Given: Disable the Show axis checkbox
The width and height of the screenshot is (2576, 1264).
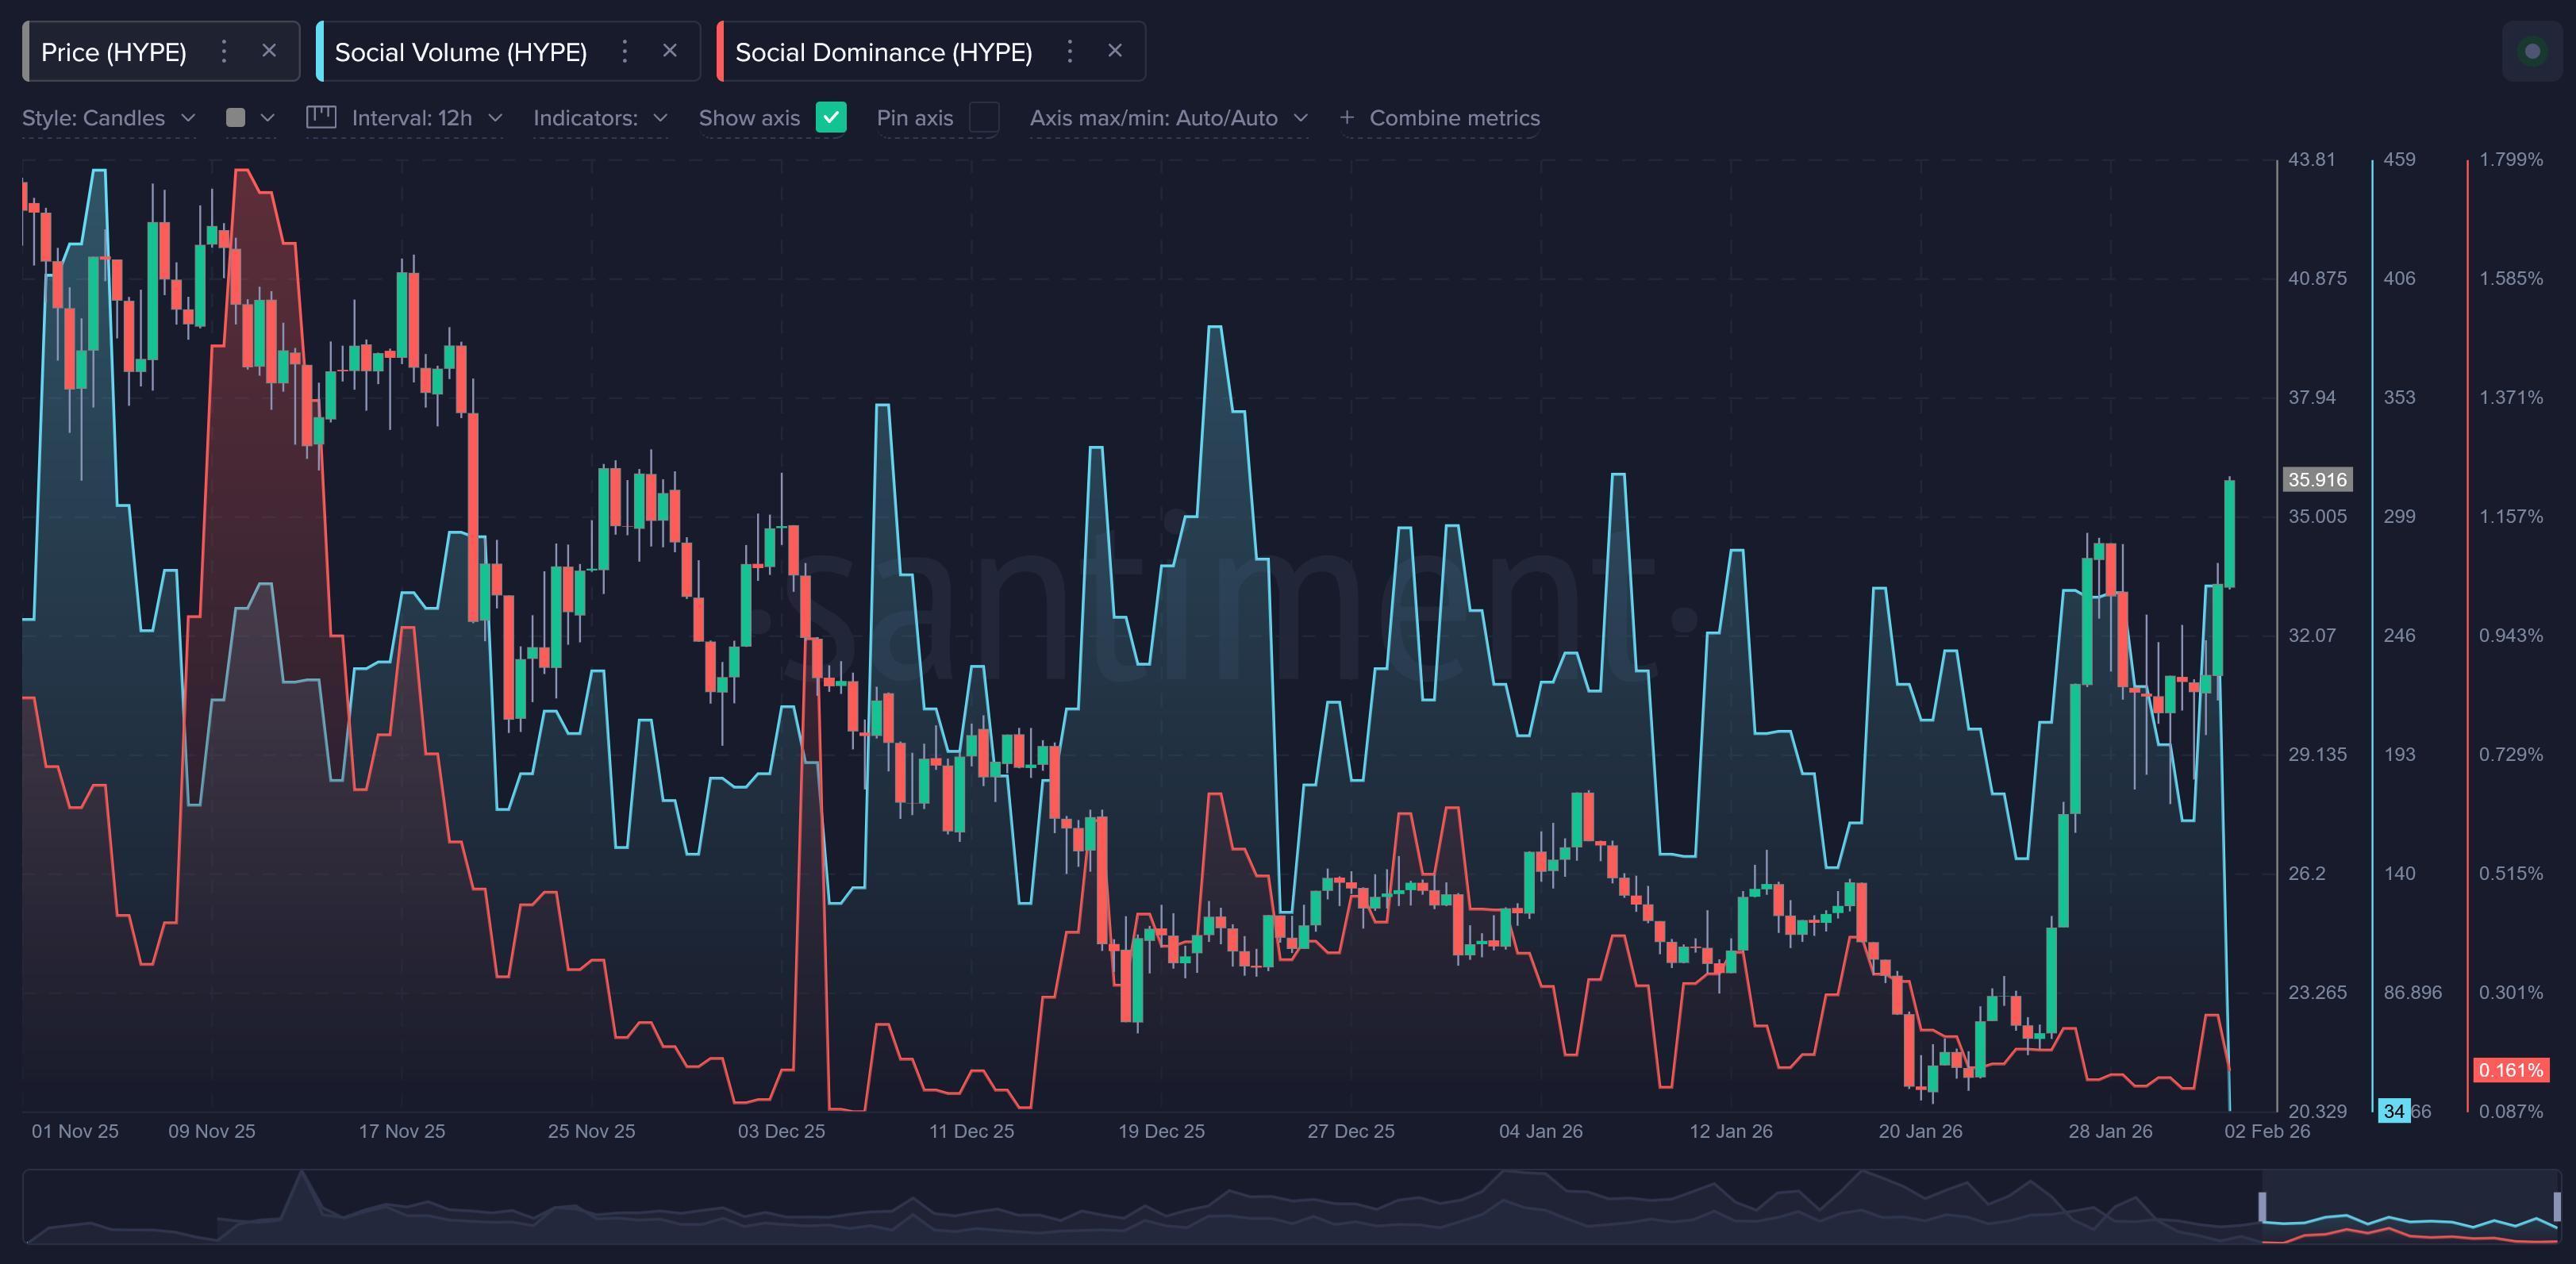Looking at the screenshot, I should point(831,118).
